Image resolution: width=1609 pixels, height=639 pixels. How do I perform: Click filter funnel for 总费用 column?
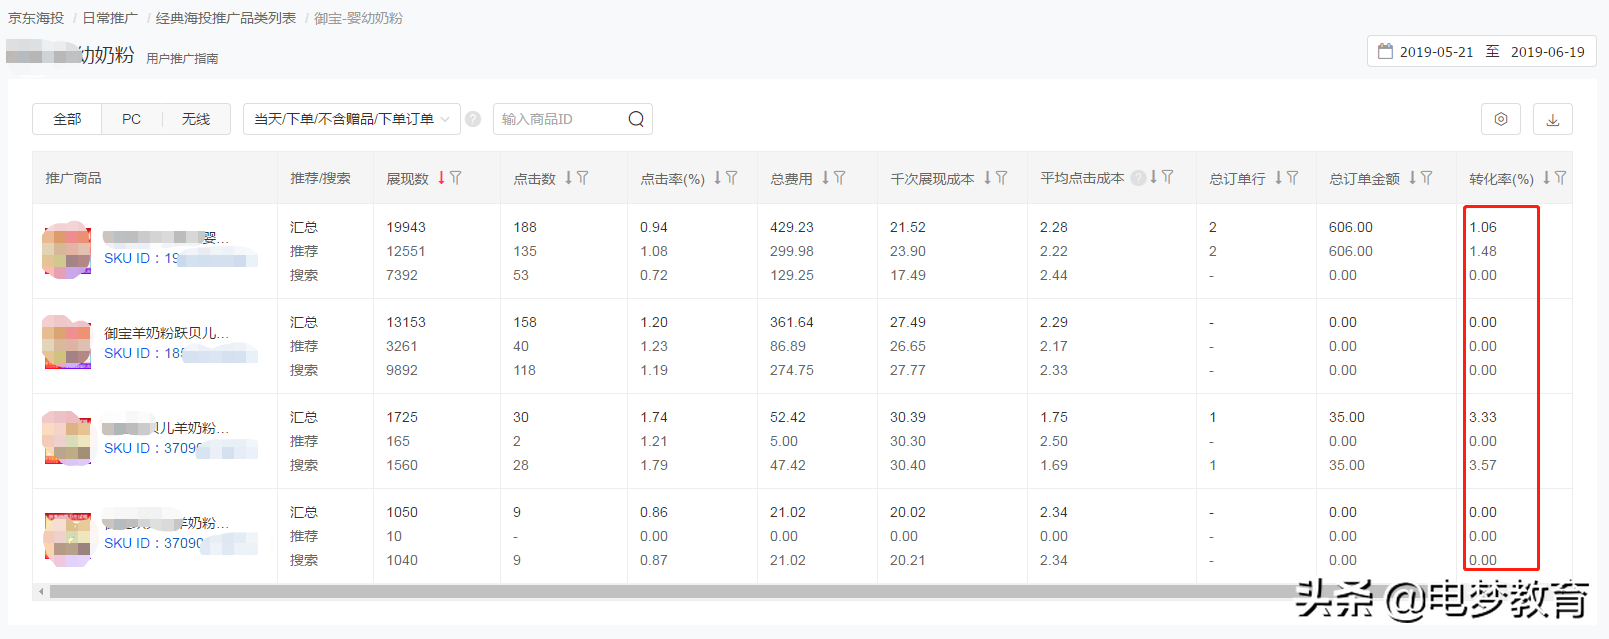coord(840,178)
